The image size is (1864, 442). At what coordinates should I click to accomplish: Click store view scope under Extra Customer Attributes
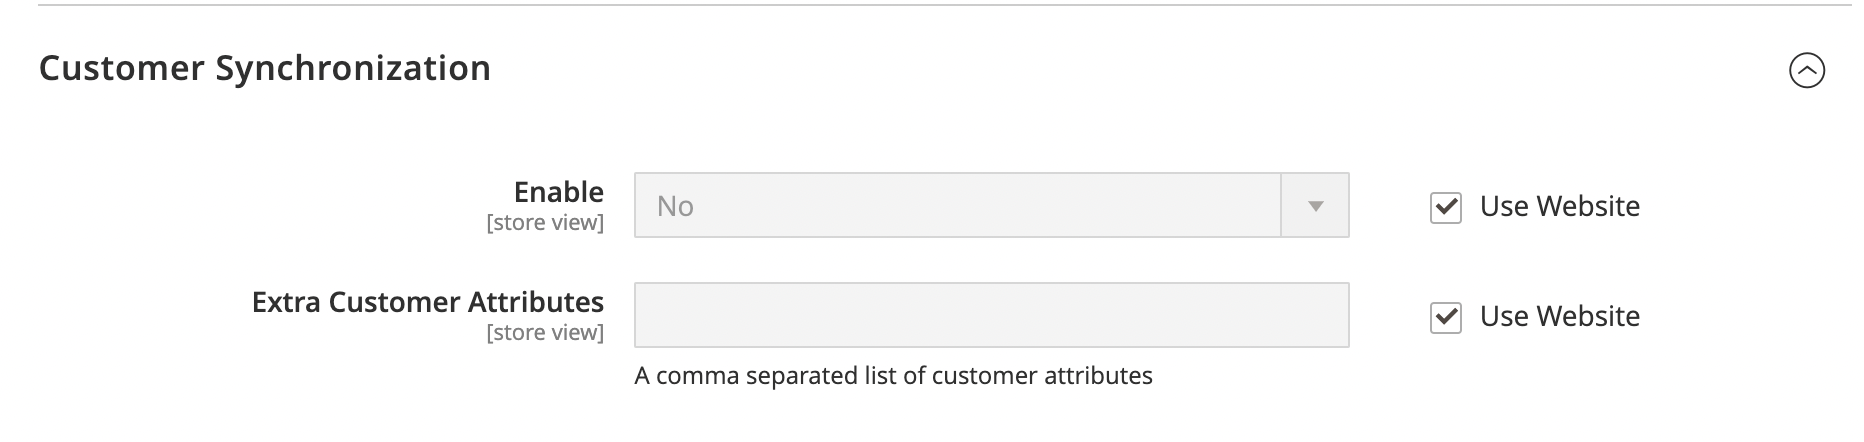tap(545, 333)
